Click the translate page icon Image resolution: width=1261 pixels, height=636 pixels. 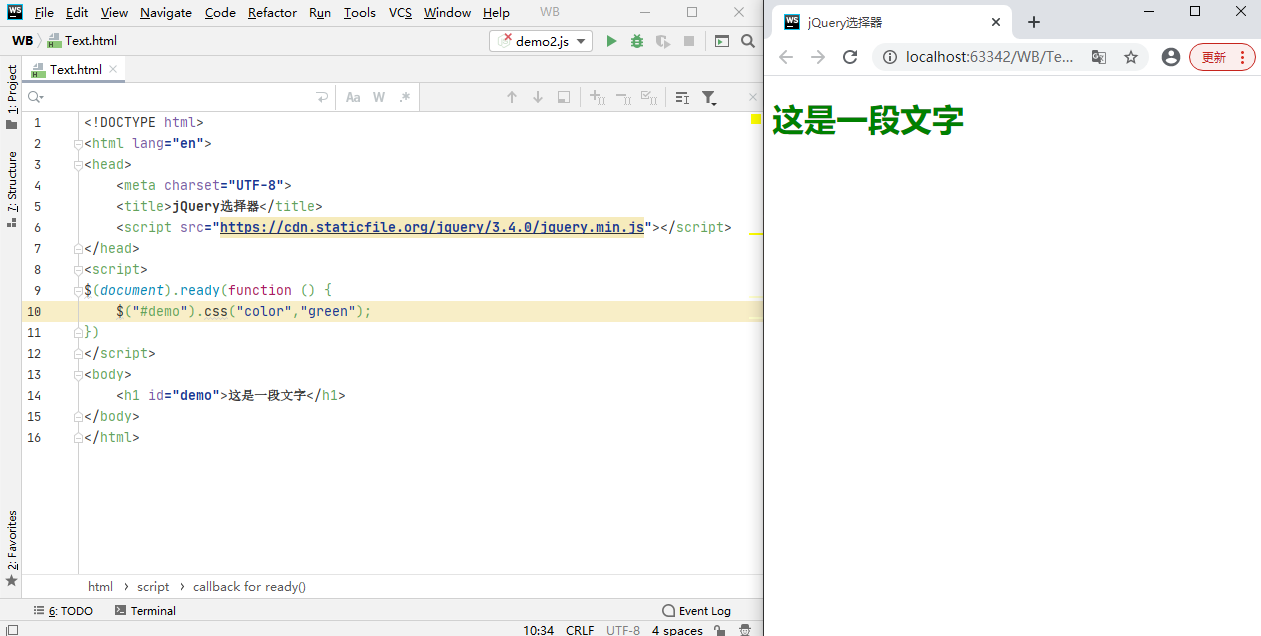pos(1099,57)
